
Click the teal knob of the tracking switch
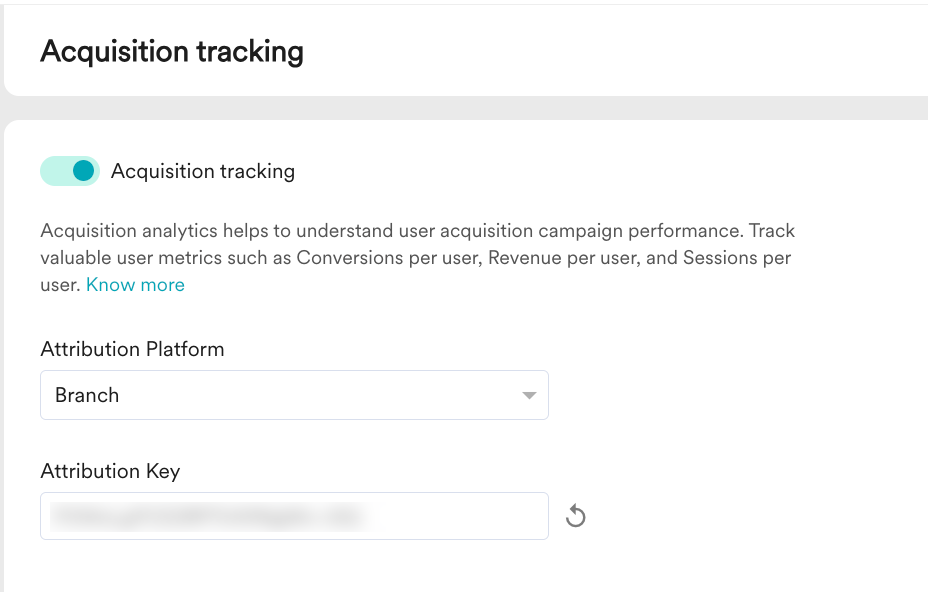pos(83,171)
